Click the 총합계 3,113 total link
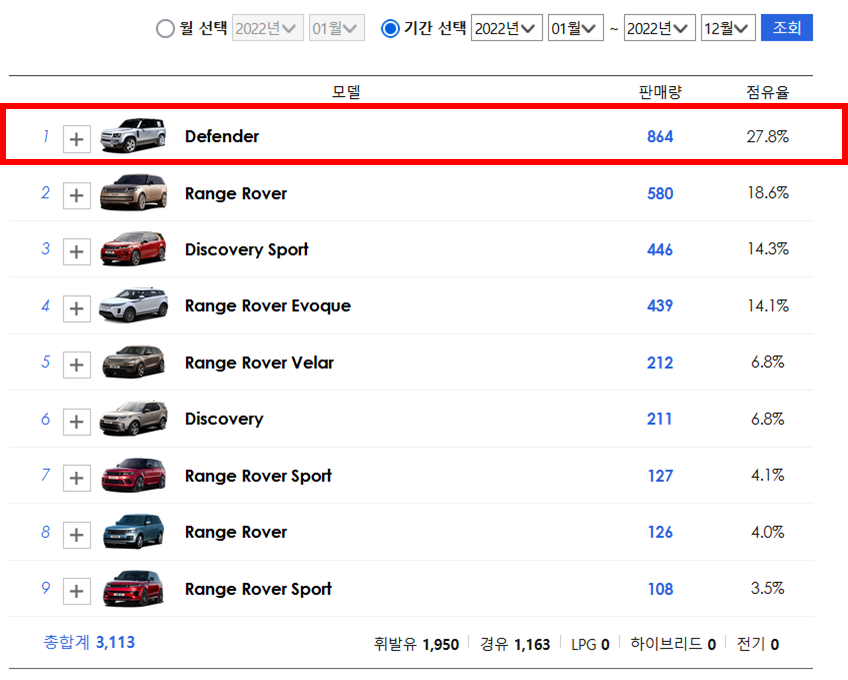The height and width of the screenshot is (680, 848). pos(89,643)
